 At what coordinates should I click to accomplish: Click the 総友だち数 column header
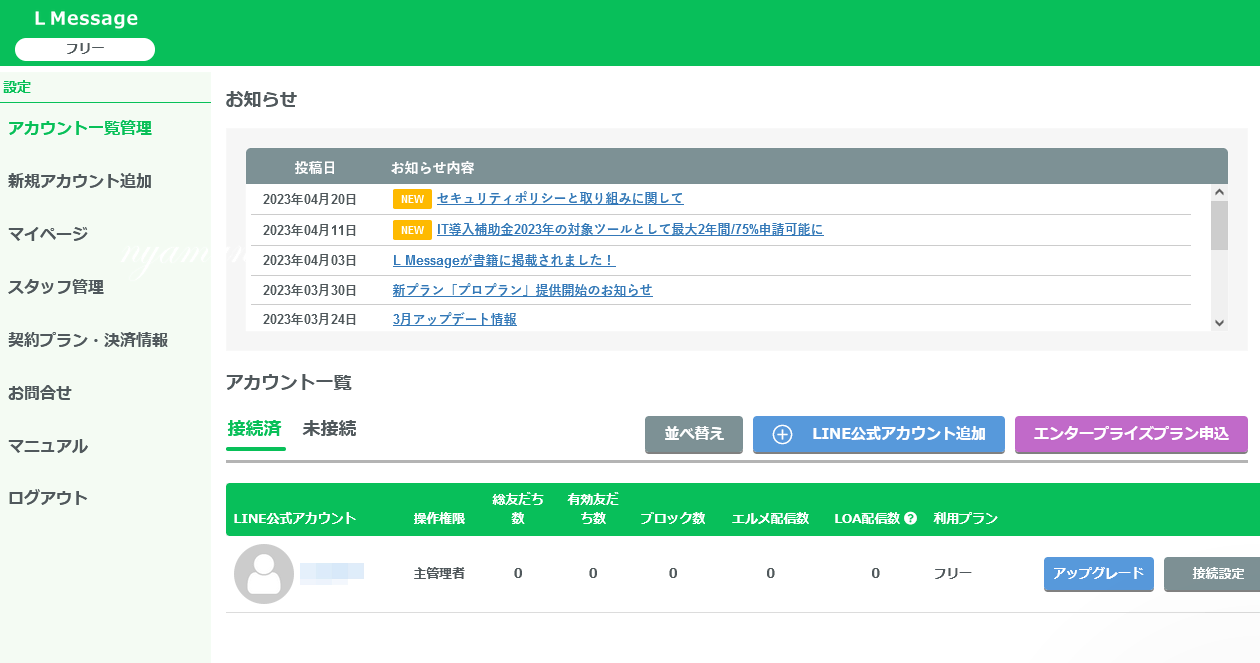coord(518,508)
